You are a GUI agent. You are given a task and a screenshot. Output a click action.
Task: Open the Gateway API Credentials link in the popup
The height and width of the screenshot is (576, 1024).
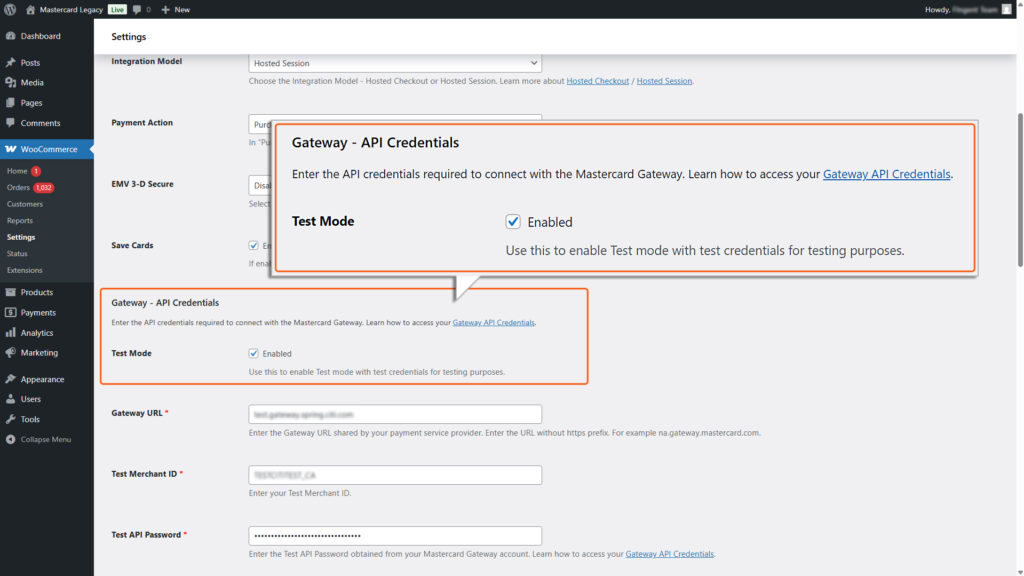click(886, 174)
